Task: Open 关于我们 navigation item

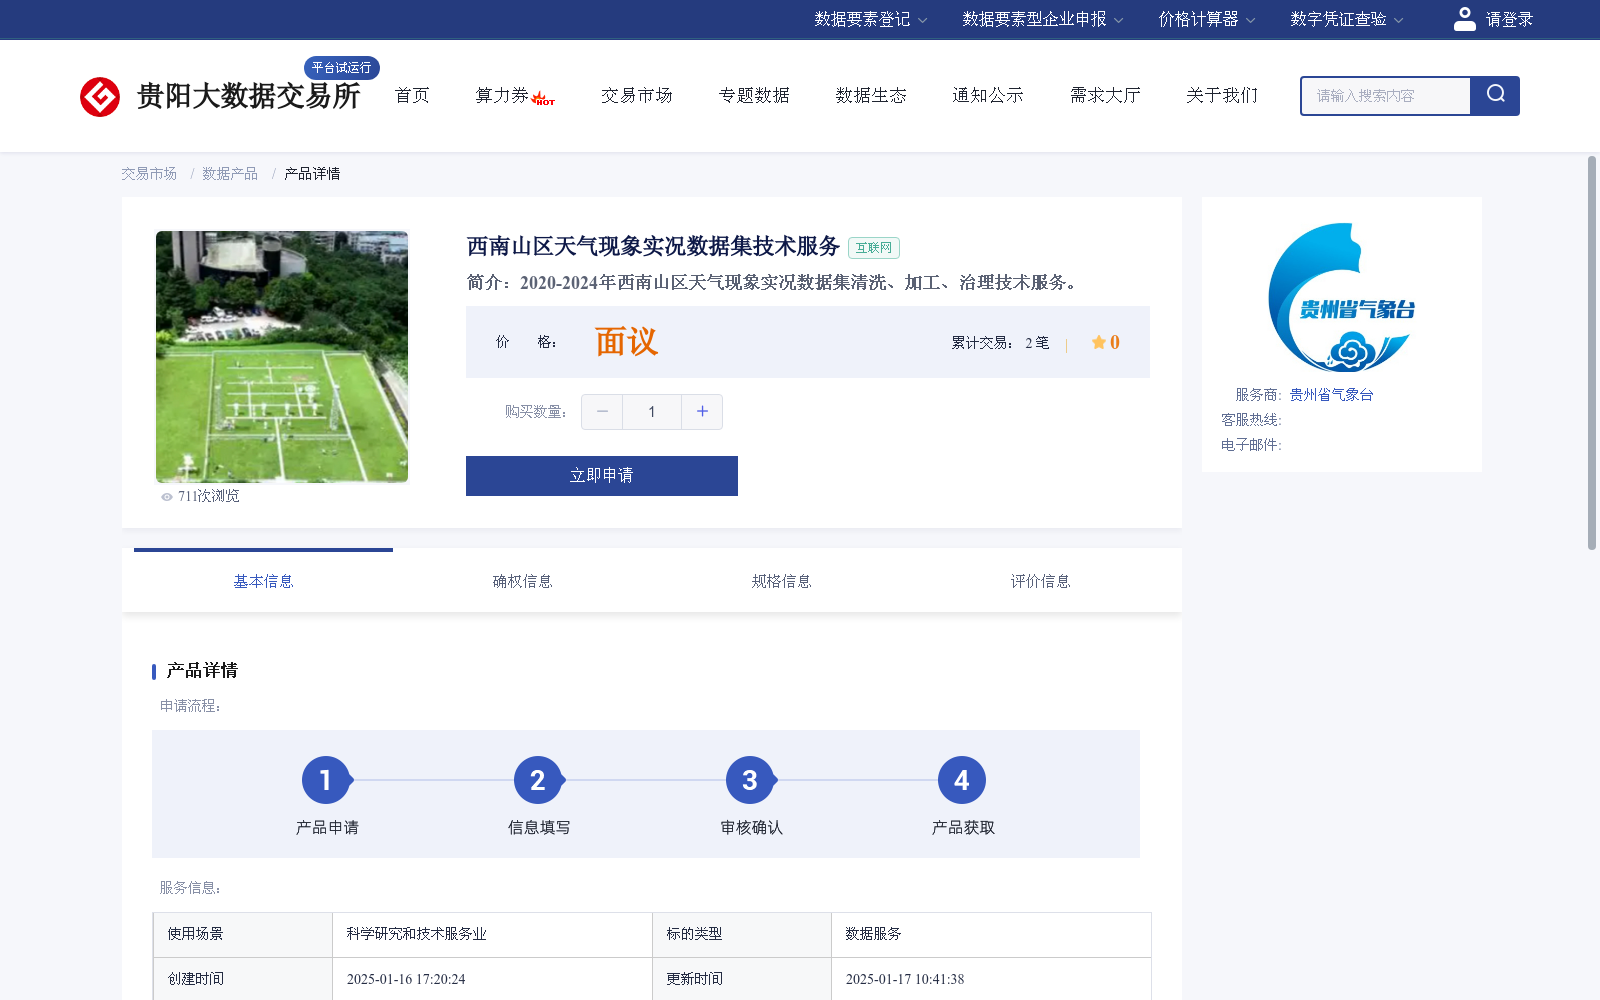Action: point(1222,95)
